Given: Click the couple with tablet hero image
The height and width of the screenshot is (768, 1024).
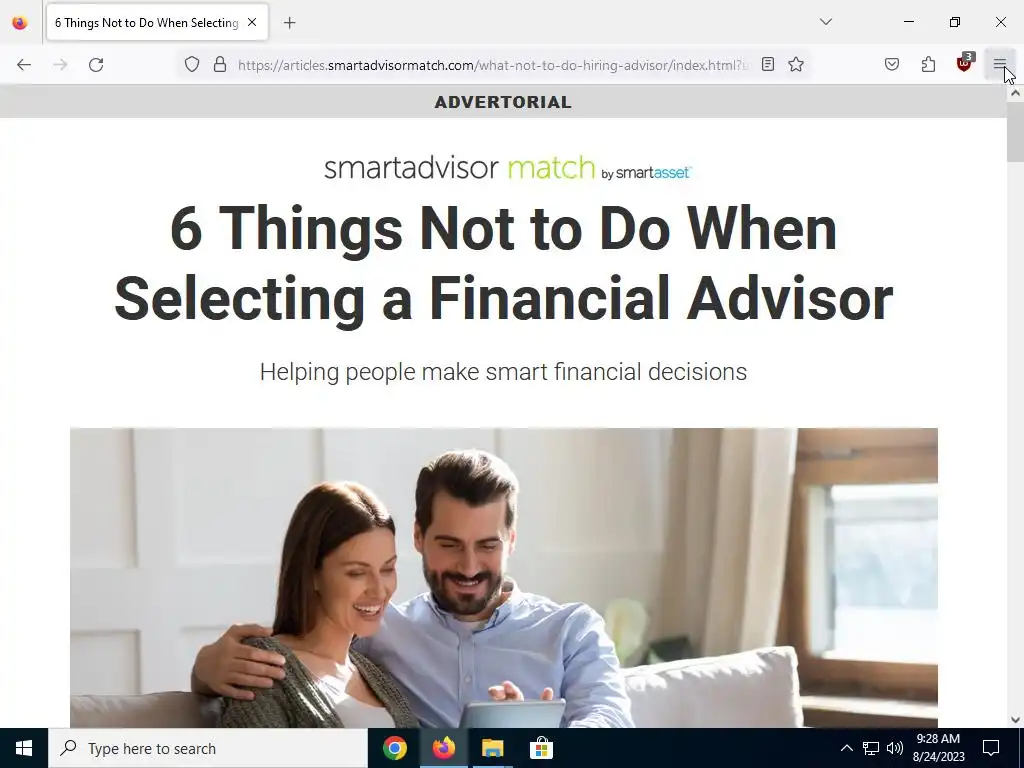Looking at the screenshot, I should (504, 578).
